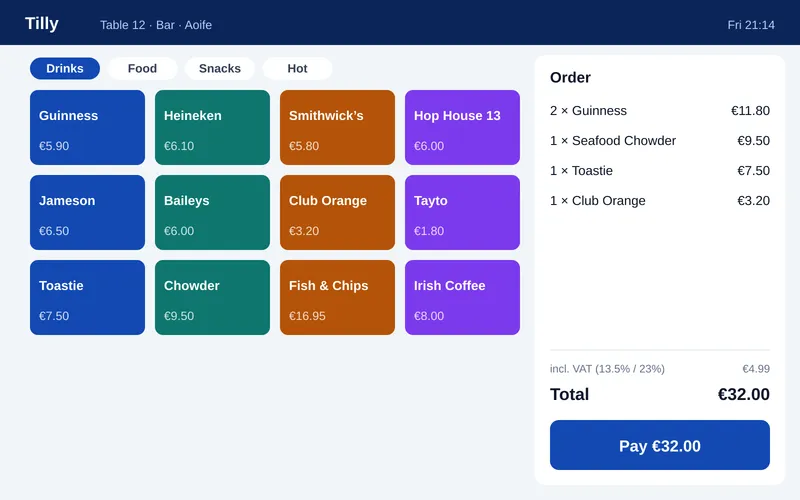Screen dimensions: 800x500
Task: Click the Fri 21:14 clock
Action: pos(751,25)
